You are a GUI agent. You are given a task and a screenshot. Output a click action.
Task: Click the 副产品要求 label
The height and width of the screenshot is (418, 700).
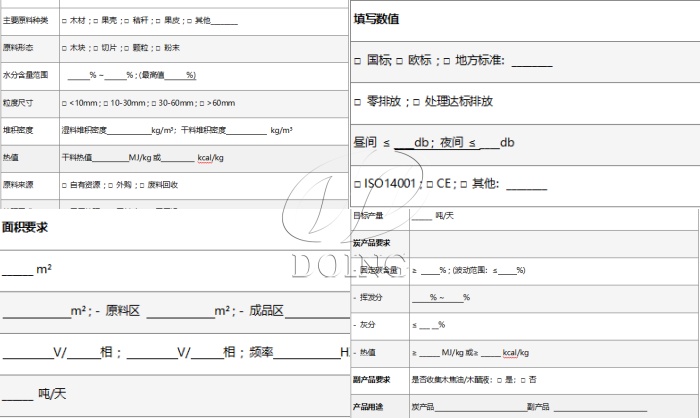(x=371, y=380)
